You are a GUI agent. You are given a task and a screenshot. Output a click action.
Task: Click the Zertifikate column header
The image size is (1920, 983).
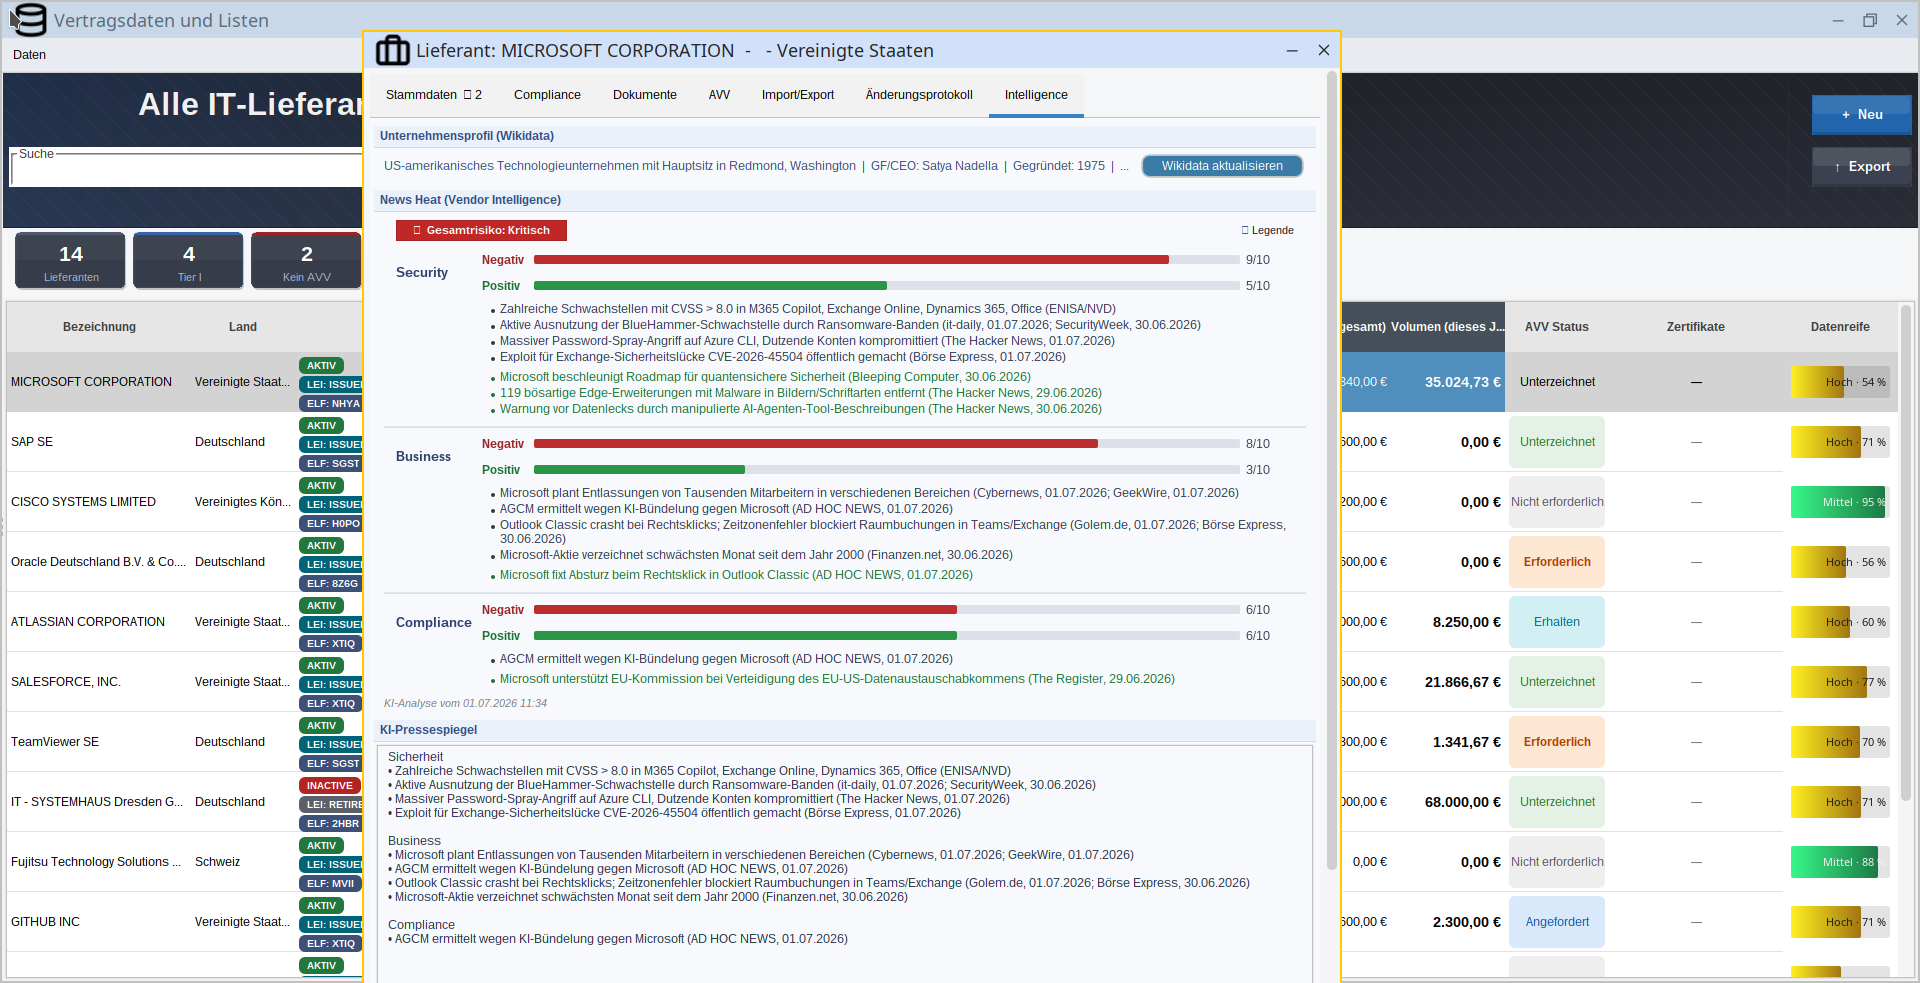[x=1696, y=327]
